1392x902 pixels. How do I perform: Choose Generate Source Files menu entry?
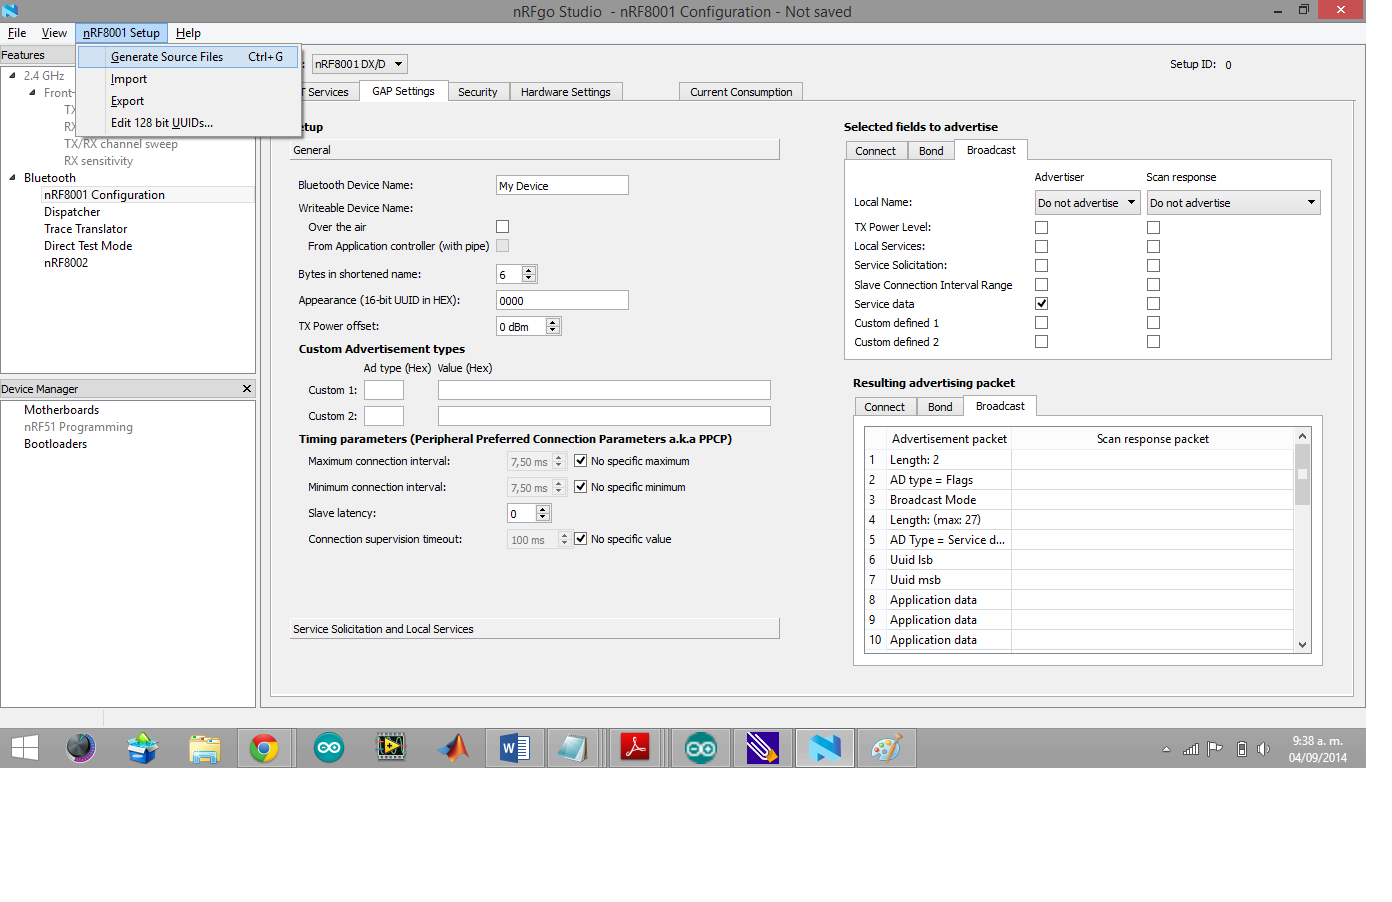point(189,57)
